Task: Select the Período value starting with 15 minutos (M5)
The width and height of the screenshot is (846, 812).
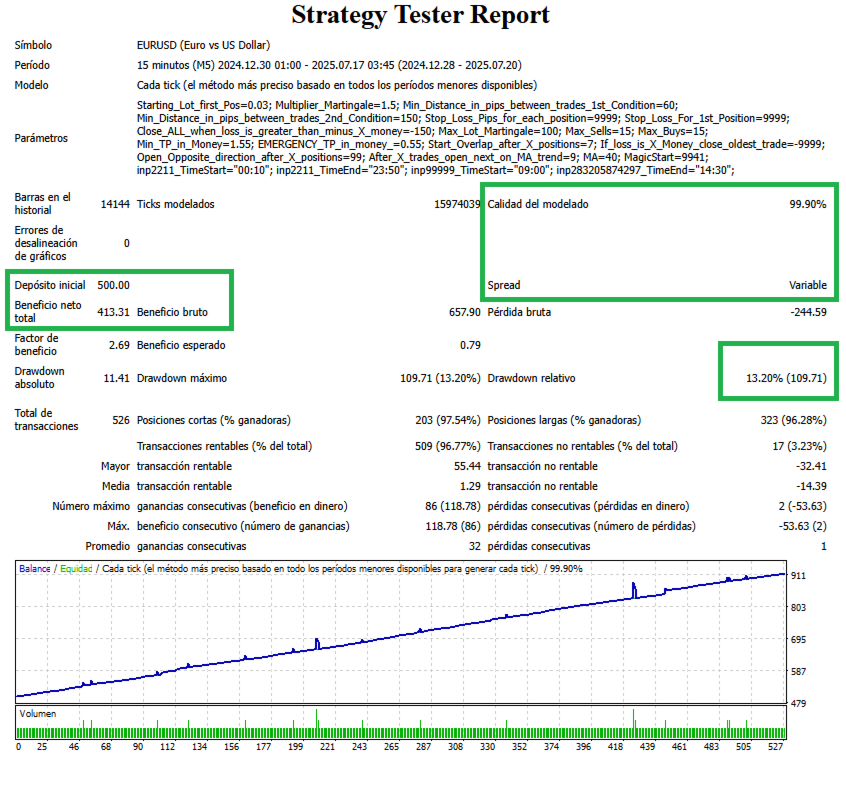Action: pos(329,65)
